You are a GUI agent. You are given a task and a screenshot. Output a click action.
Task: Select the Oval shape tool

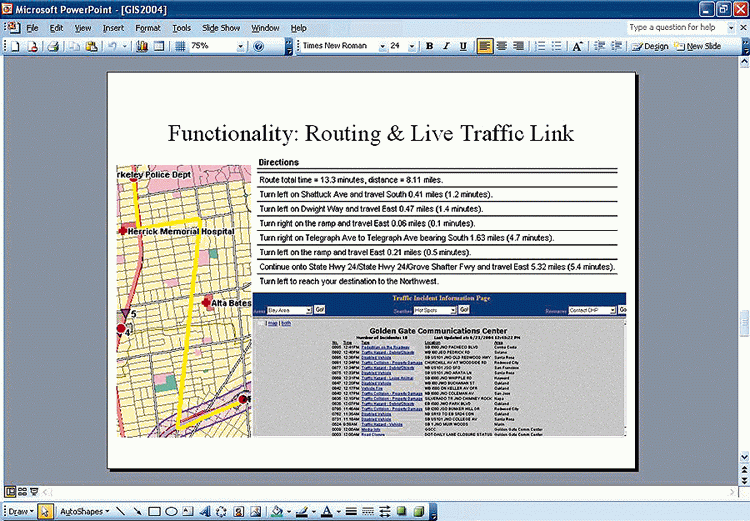pyautogui.click(x=171, y=511)
